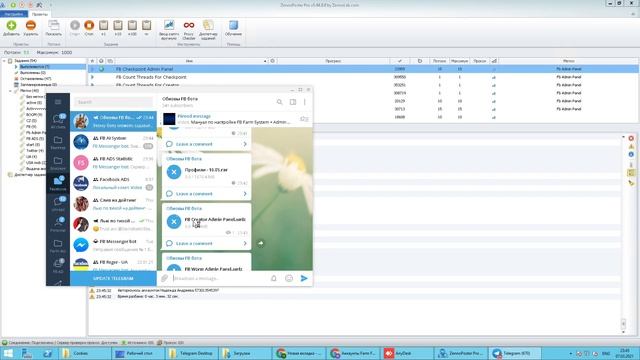This screenshot has height=360, width=640.
Task: Click the Показать threads icon in ribbon
Action: 53,25
